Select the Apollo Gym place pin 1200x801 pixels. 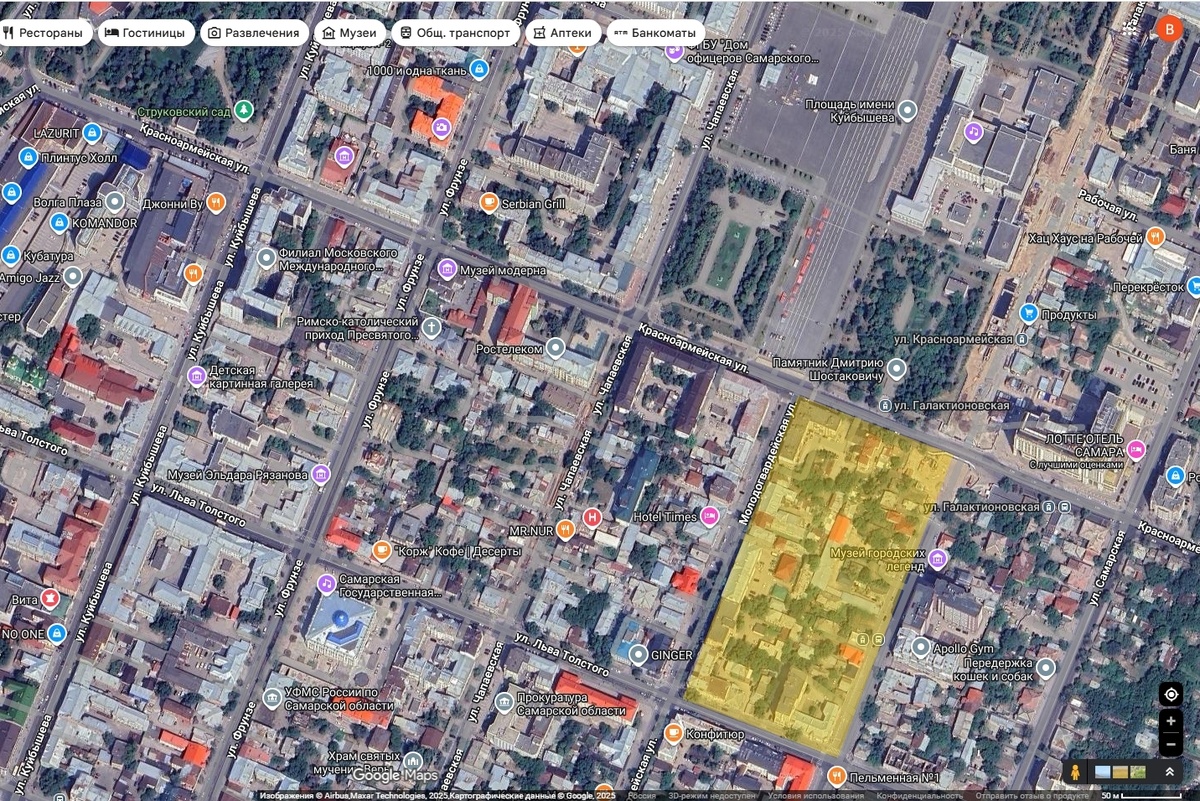pos(922,647)
